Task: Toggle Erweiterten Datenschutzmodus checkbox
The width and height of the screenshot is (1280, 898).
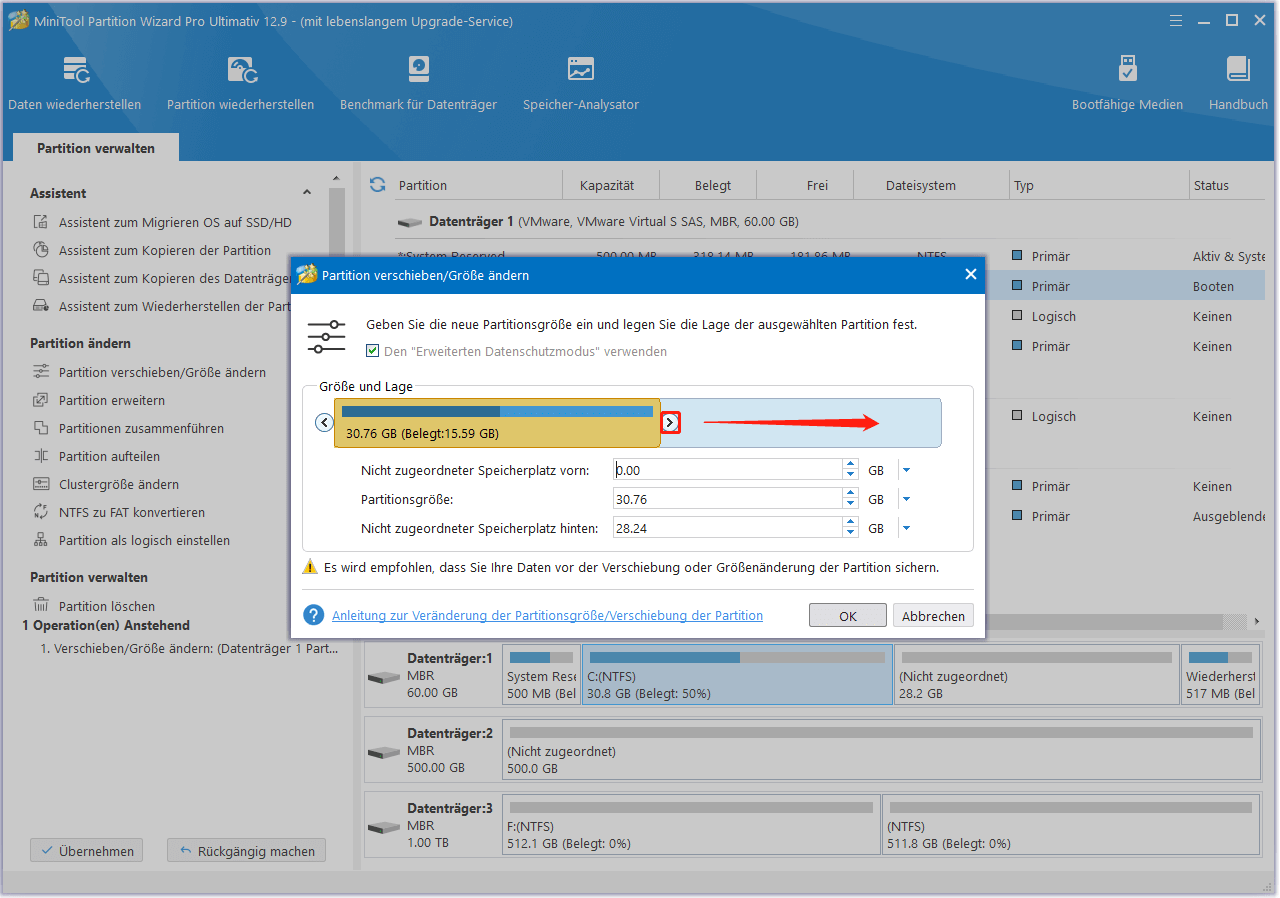Action: tap(373, 351)
